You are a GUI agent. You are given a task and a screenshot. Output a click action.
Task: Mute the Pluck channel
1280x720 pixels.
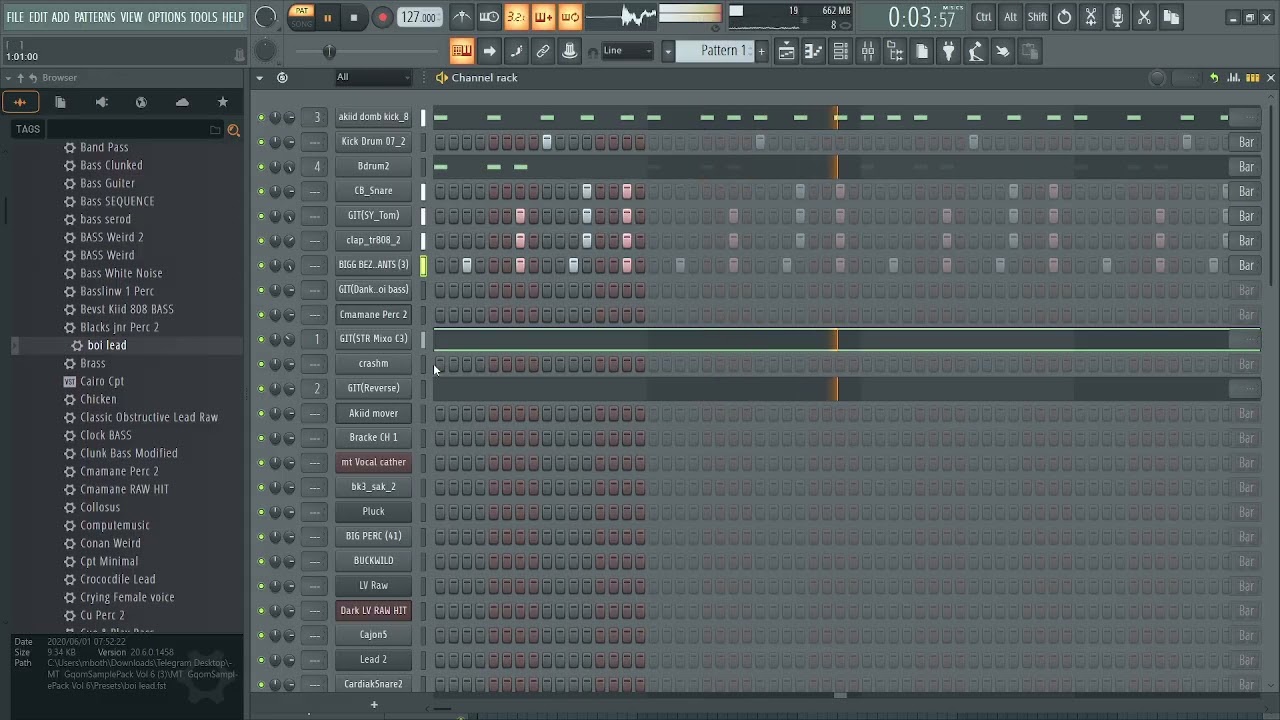[x=261, y=512]
